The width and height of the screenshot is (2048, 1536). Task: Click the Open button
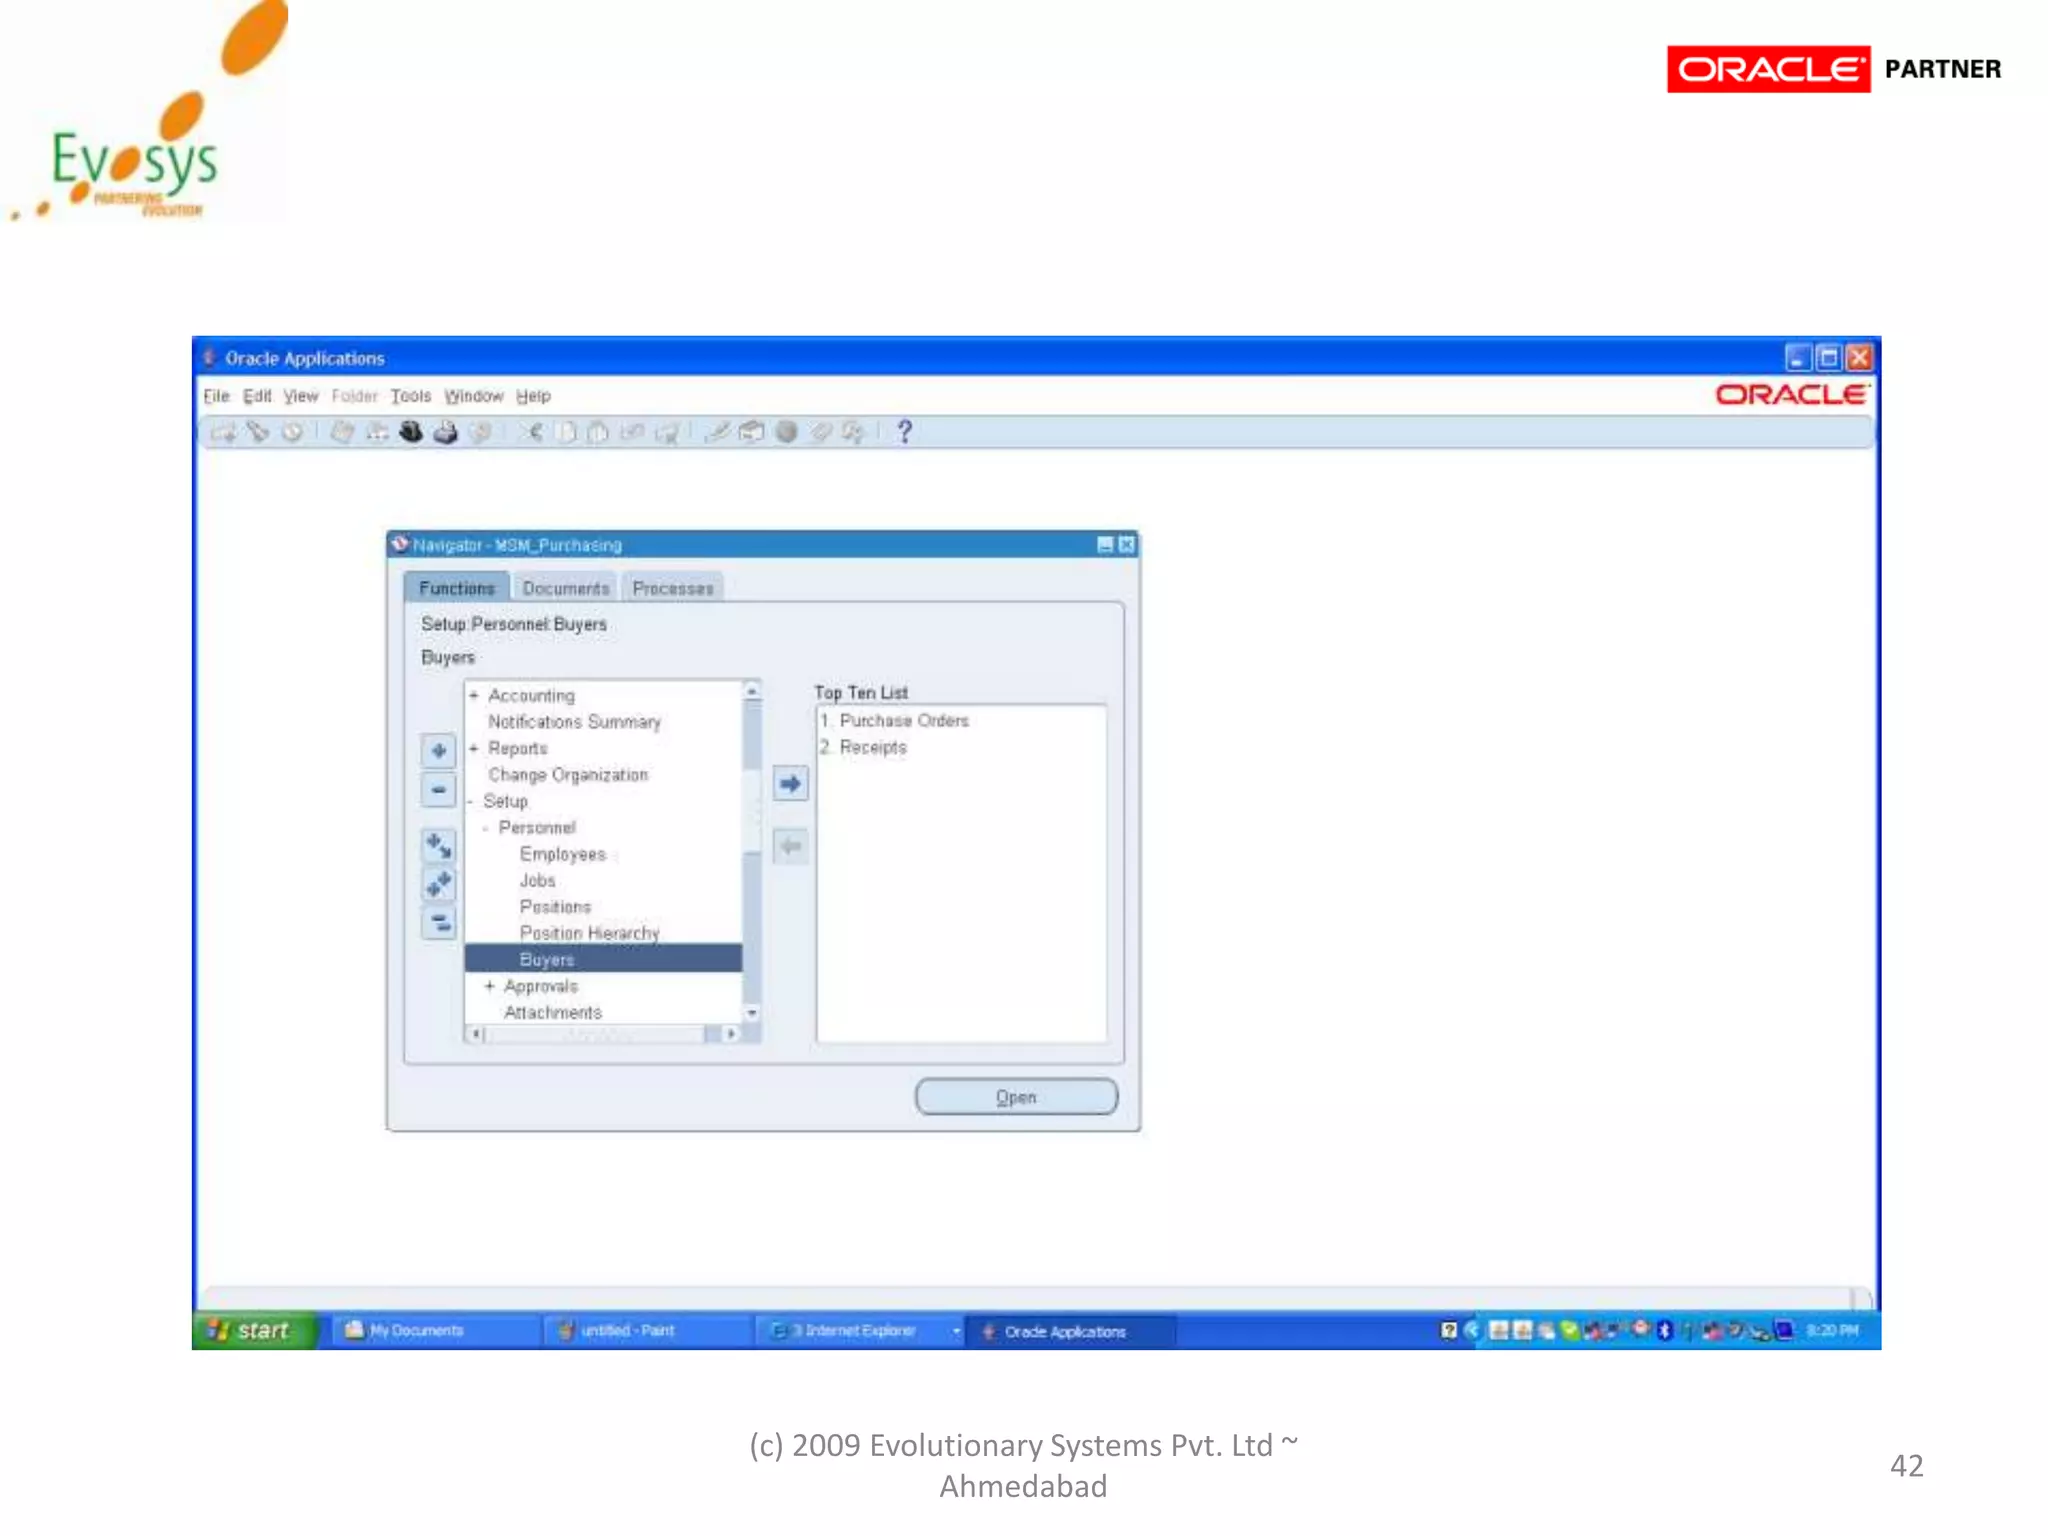1016,1097
